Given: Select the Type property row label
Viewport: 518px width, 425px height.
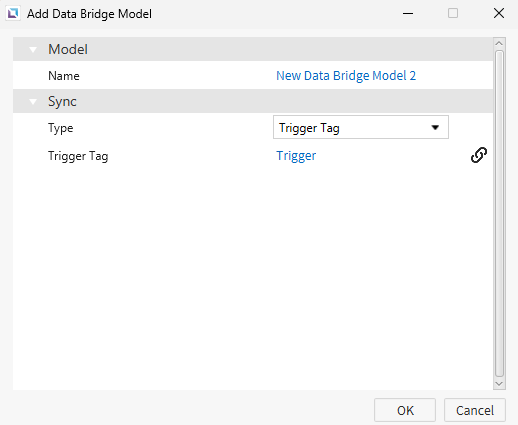Looking at the screenshot, I should [x=60, y=128].
